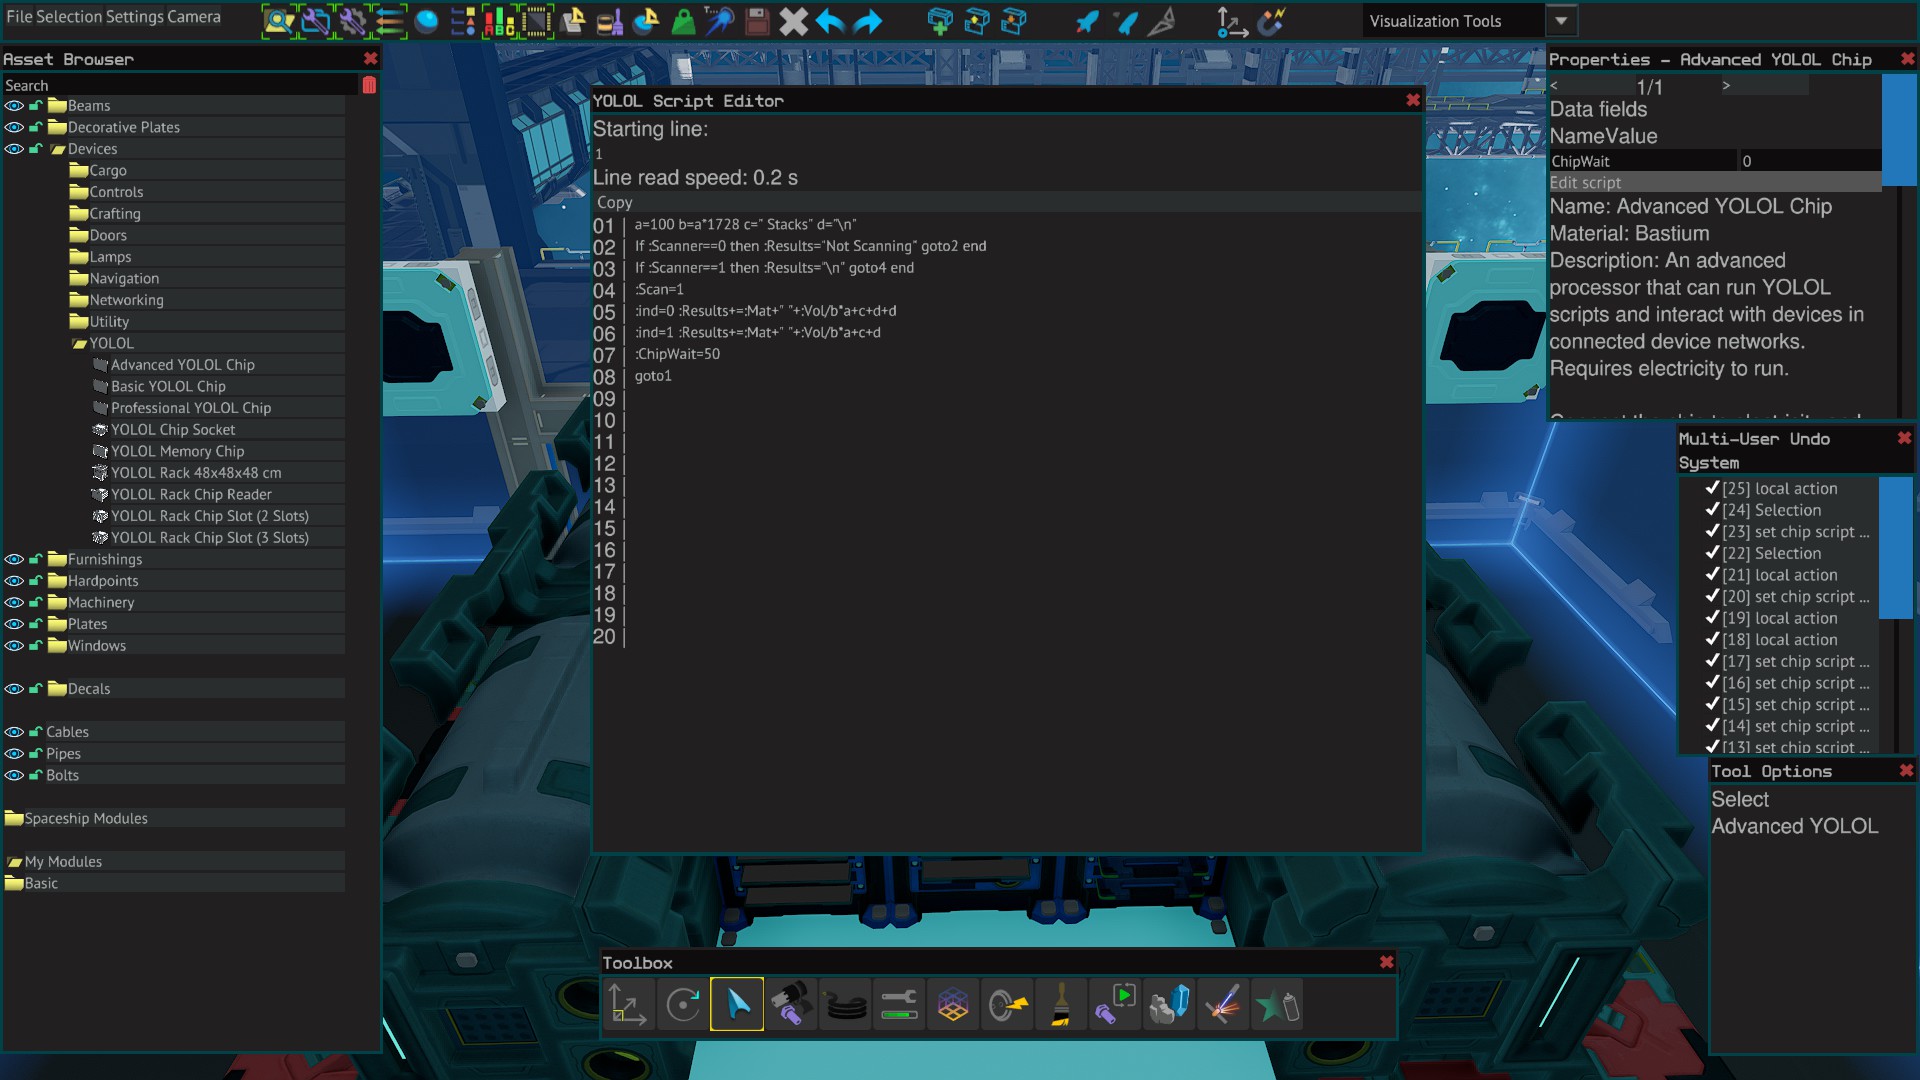Select the welding tool in Toolbox
Viewport: 1920px width, 1080px height.
pyautogui.click(x=1222, y=1005)
